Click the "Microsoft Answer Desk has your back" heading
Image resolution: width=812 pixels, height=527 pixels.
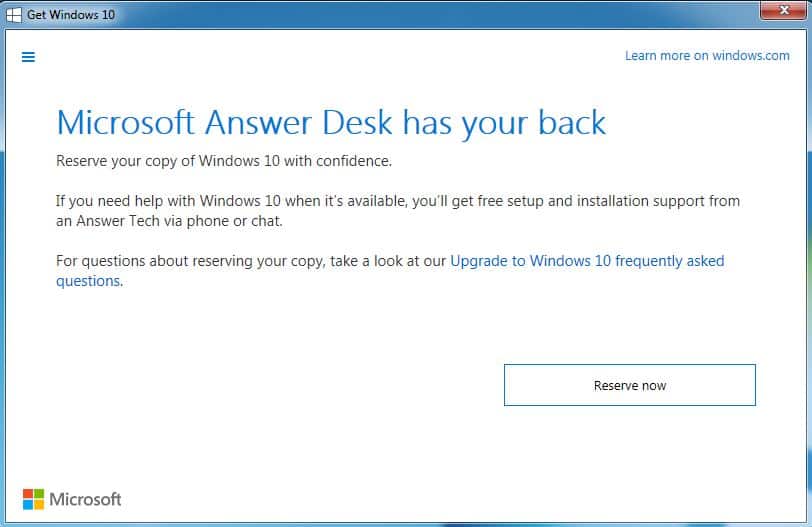pos(331,123)
